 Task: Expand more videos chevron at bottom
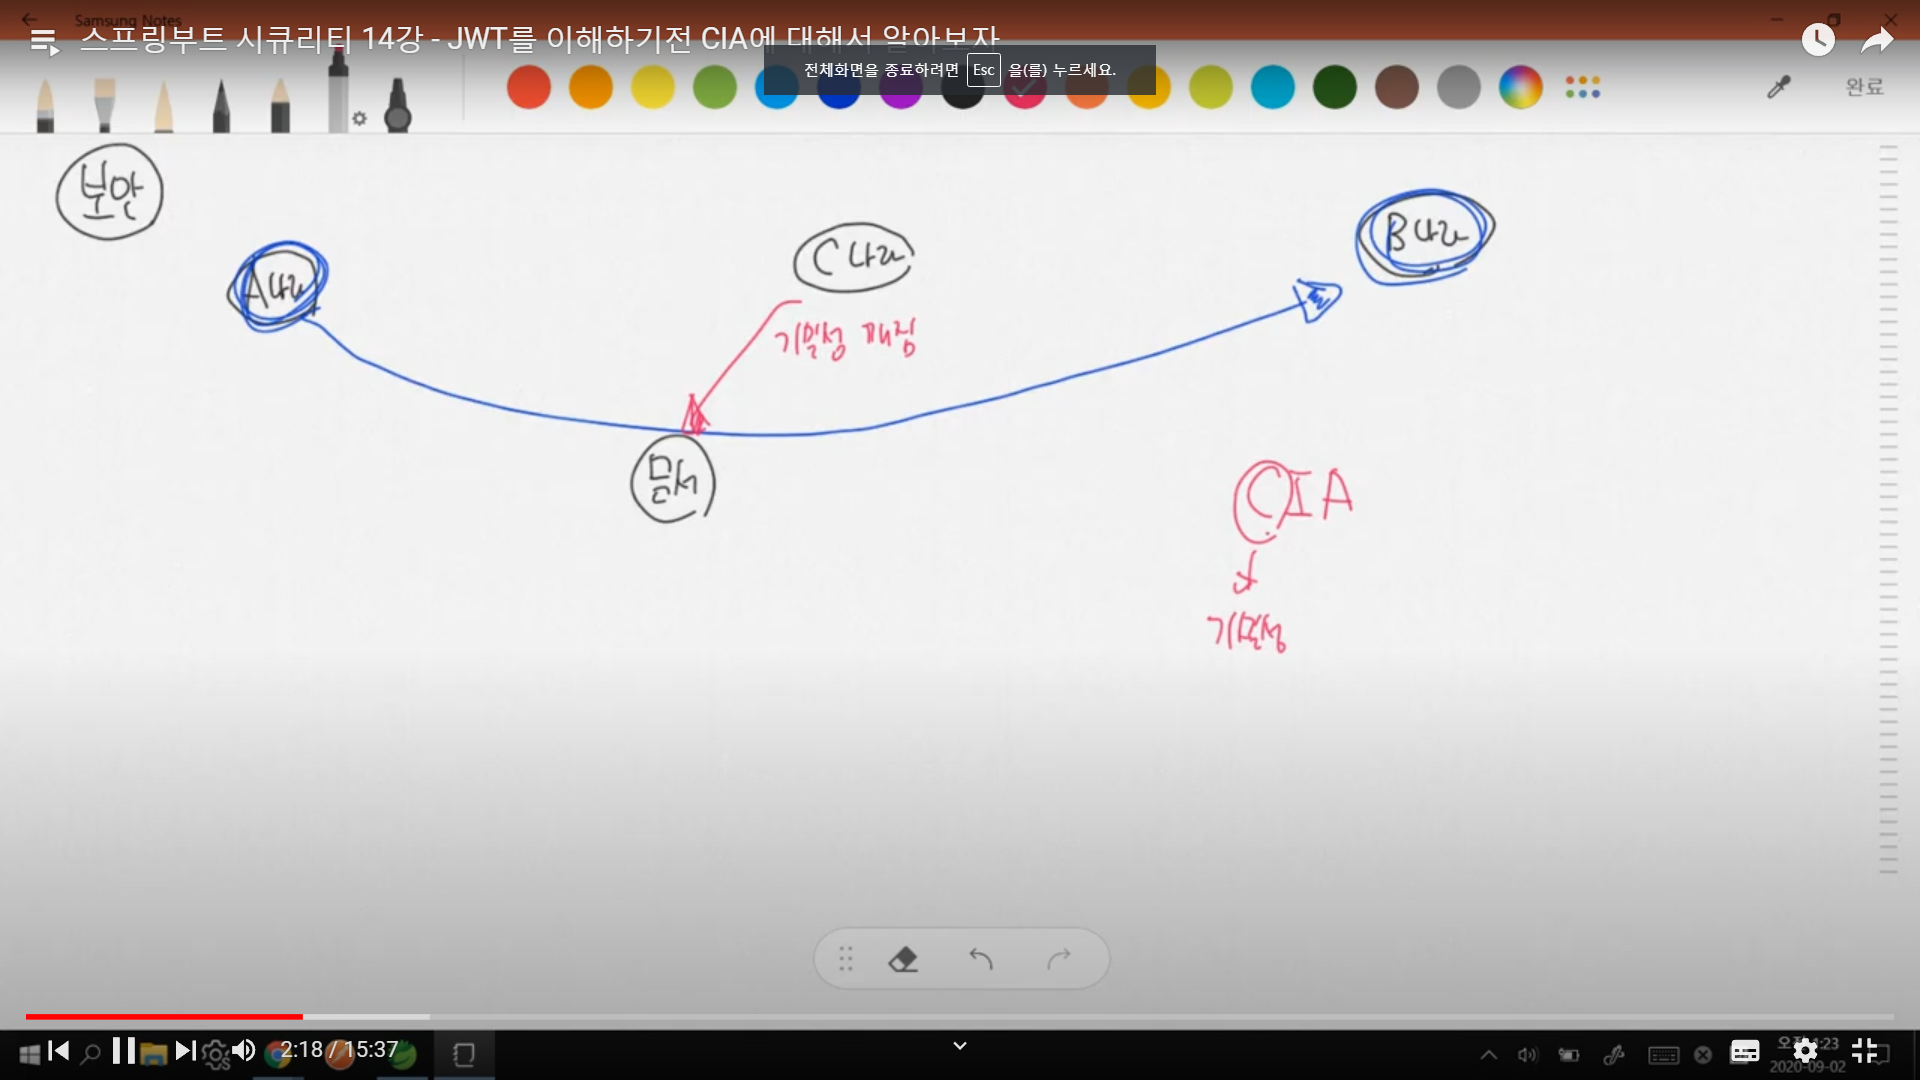click(960, 1046)
